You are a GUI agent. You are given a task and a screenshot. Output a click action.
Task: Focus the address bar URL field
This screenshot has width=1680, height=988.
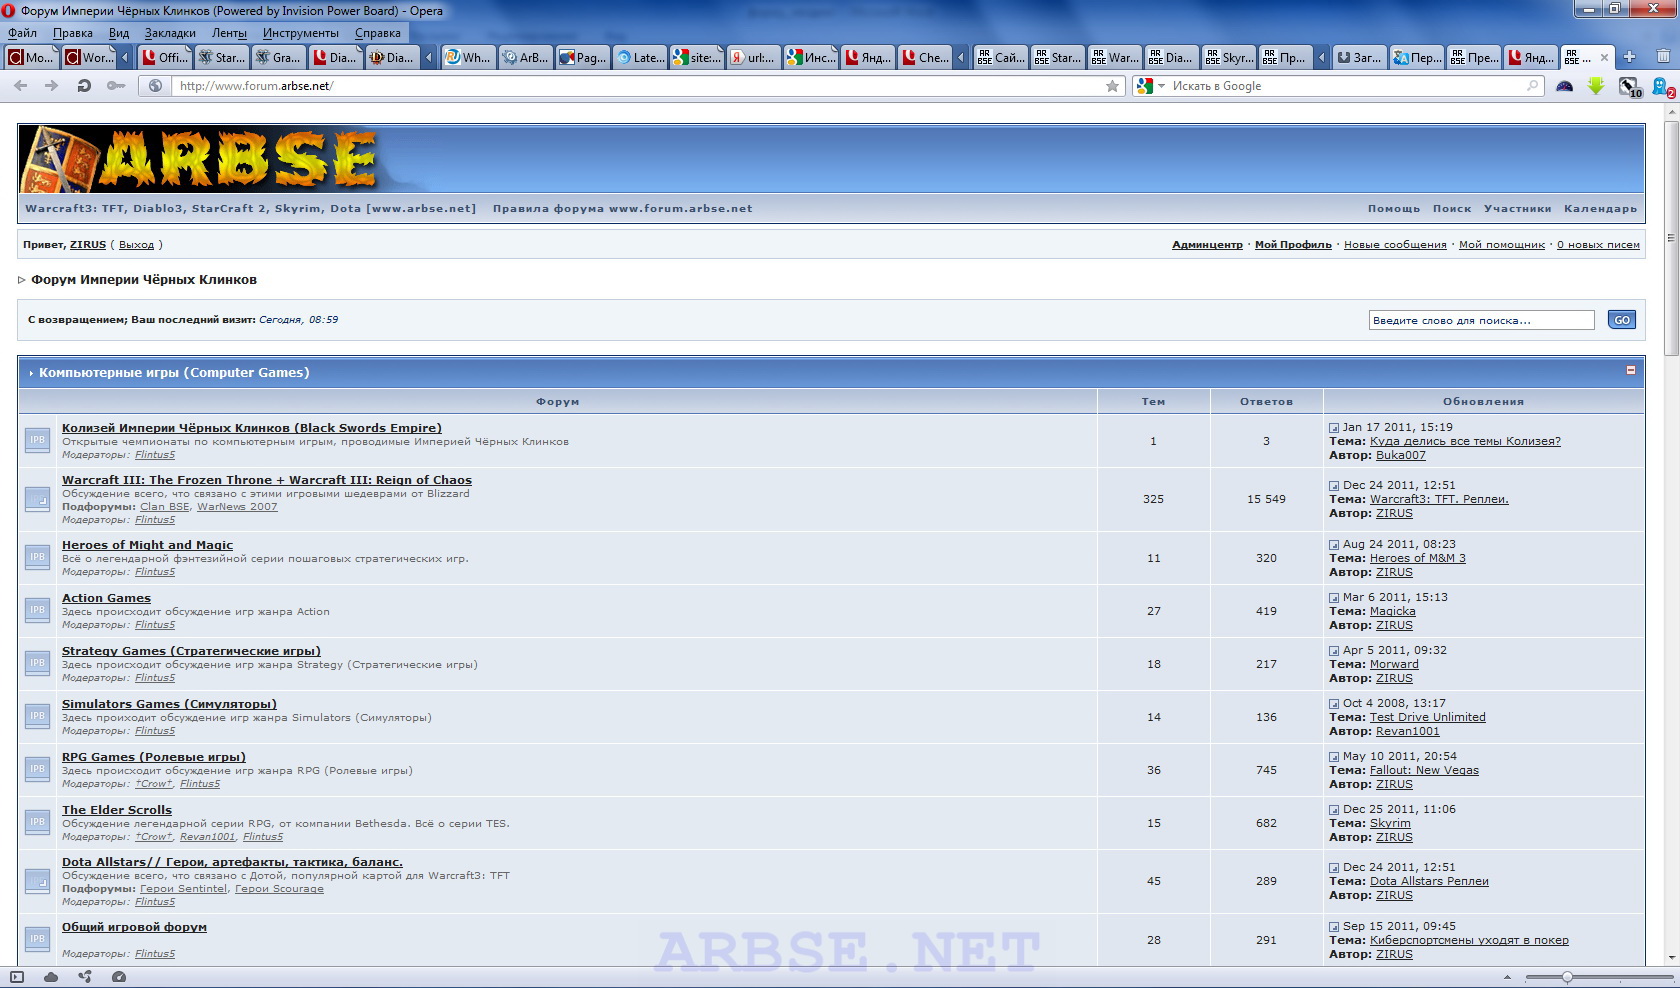click(x=640, y=86)
